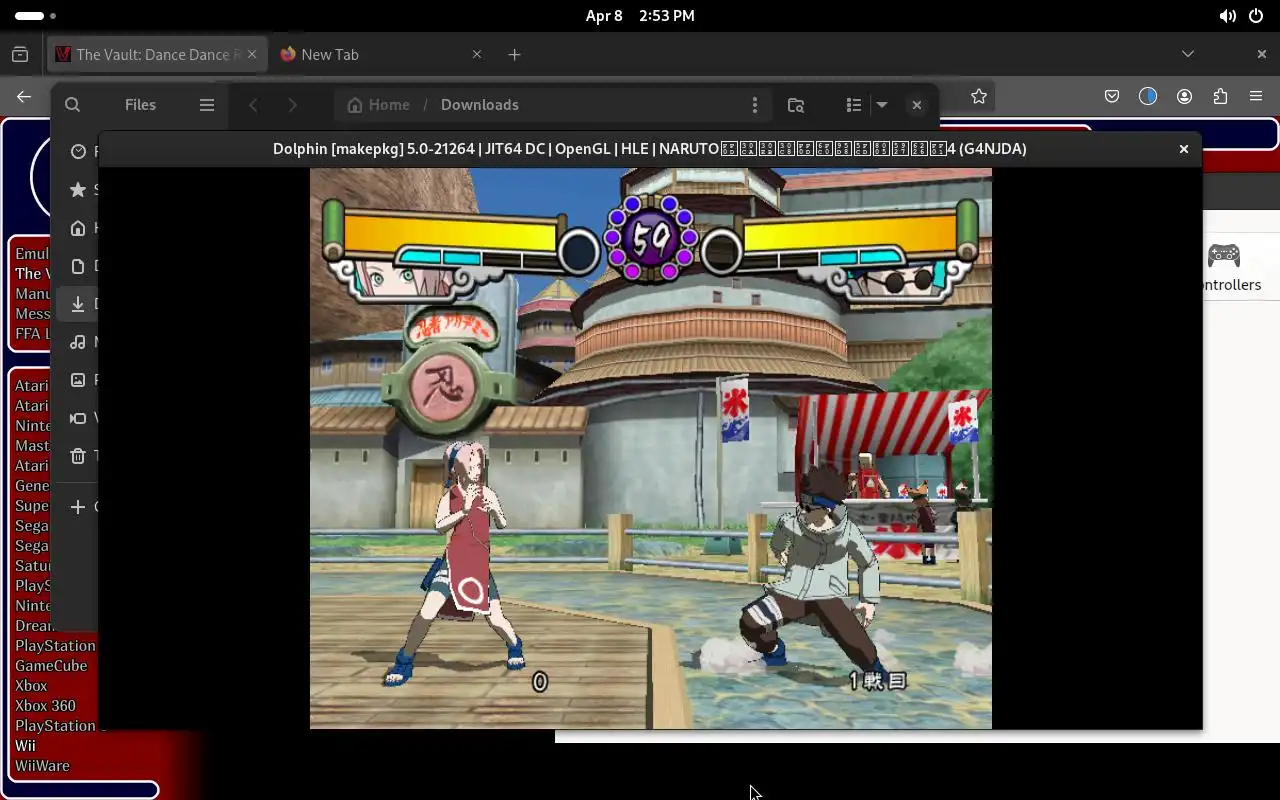Open Music icon in Files sidebar
Viewport: 1280px width, 800px height.
pos(78,342)
